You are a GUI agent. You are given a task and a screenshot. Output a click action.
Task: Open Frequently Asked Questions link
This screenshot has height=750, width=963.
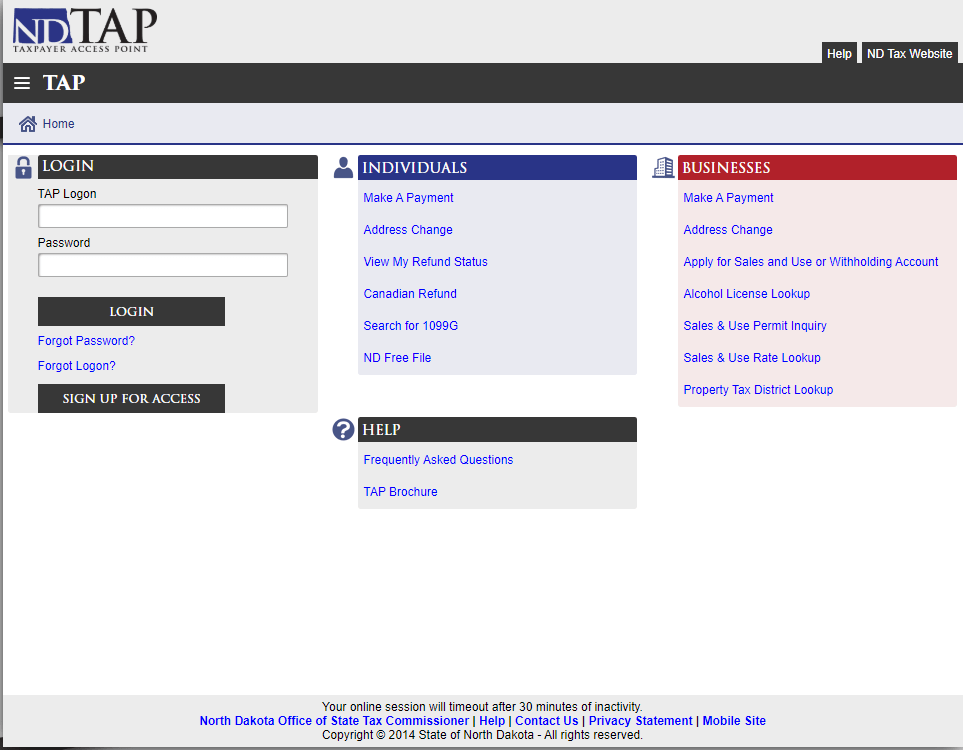tap(438, 460)
